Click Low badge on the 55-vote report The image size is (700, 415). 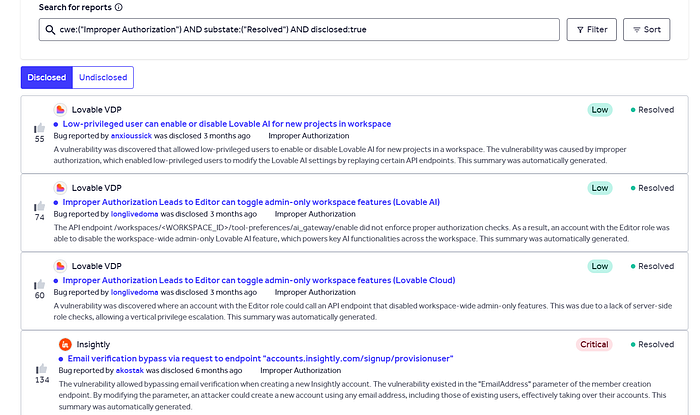point(600,110)
